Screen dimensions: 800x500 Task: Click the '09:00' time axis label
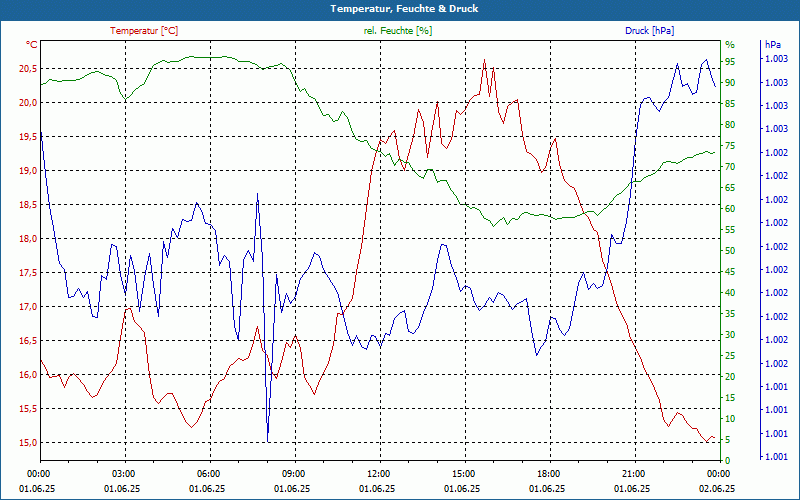pyautogui.click(x=292, y=473)
